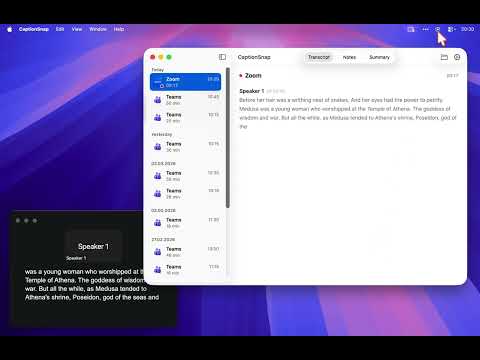480x360 pixels.
Task: Click the round icon beside the folder icon
Action: 457,57
